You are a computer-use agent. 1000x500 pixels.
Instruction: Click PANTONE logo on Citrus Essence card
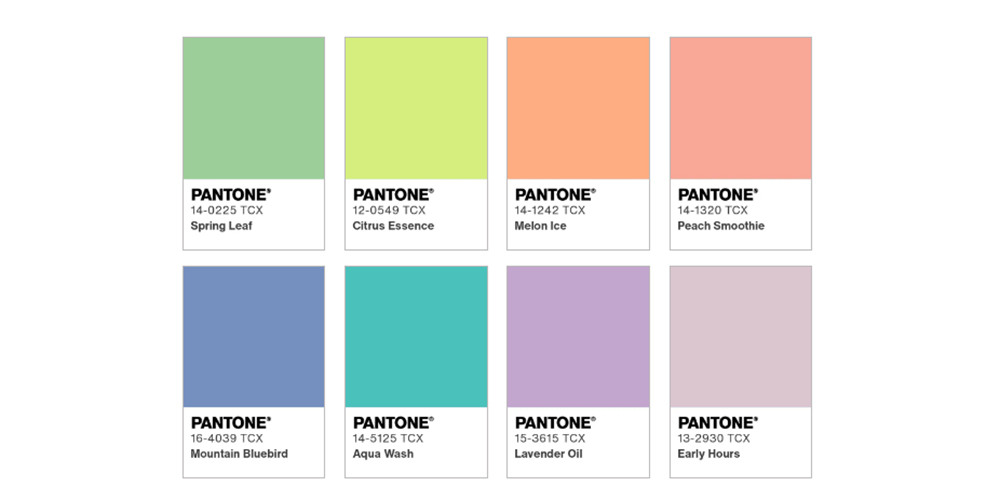pyautogui.click(x=393, y=195)
